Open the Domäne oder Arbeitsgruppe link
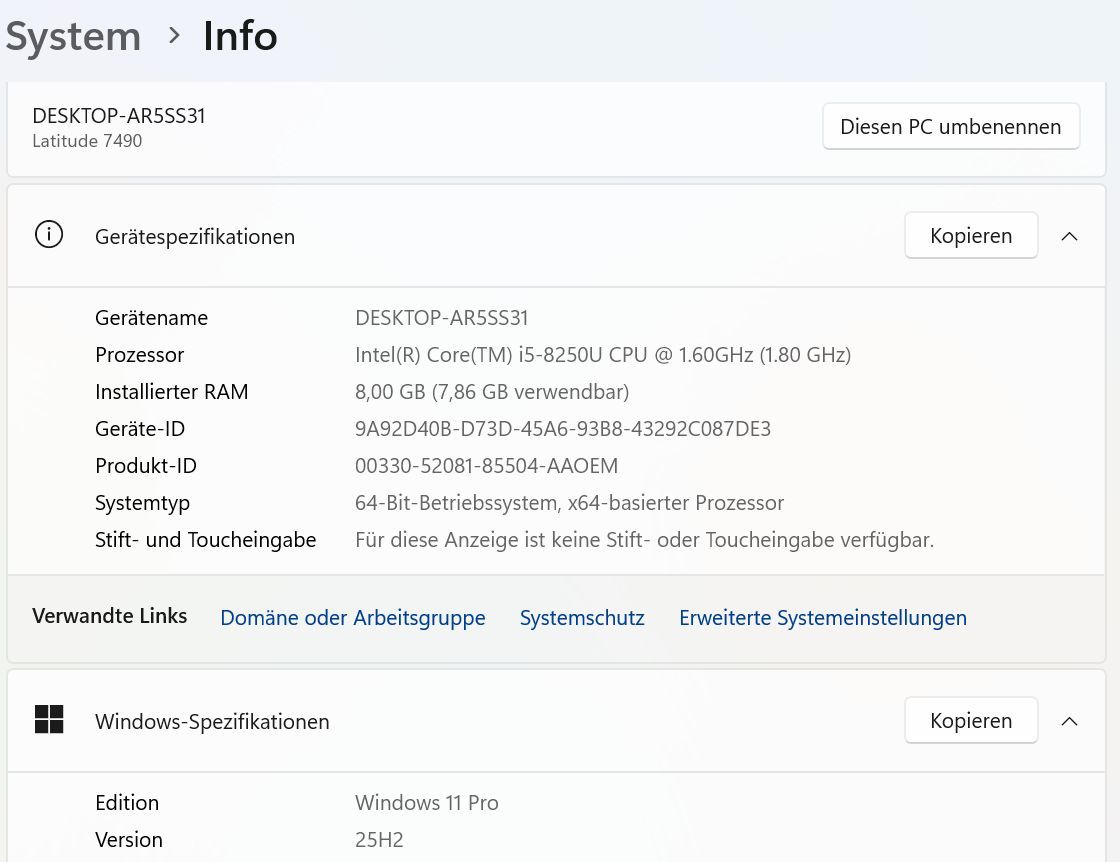1120x862 pixels. (352, 618)
